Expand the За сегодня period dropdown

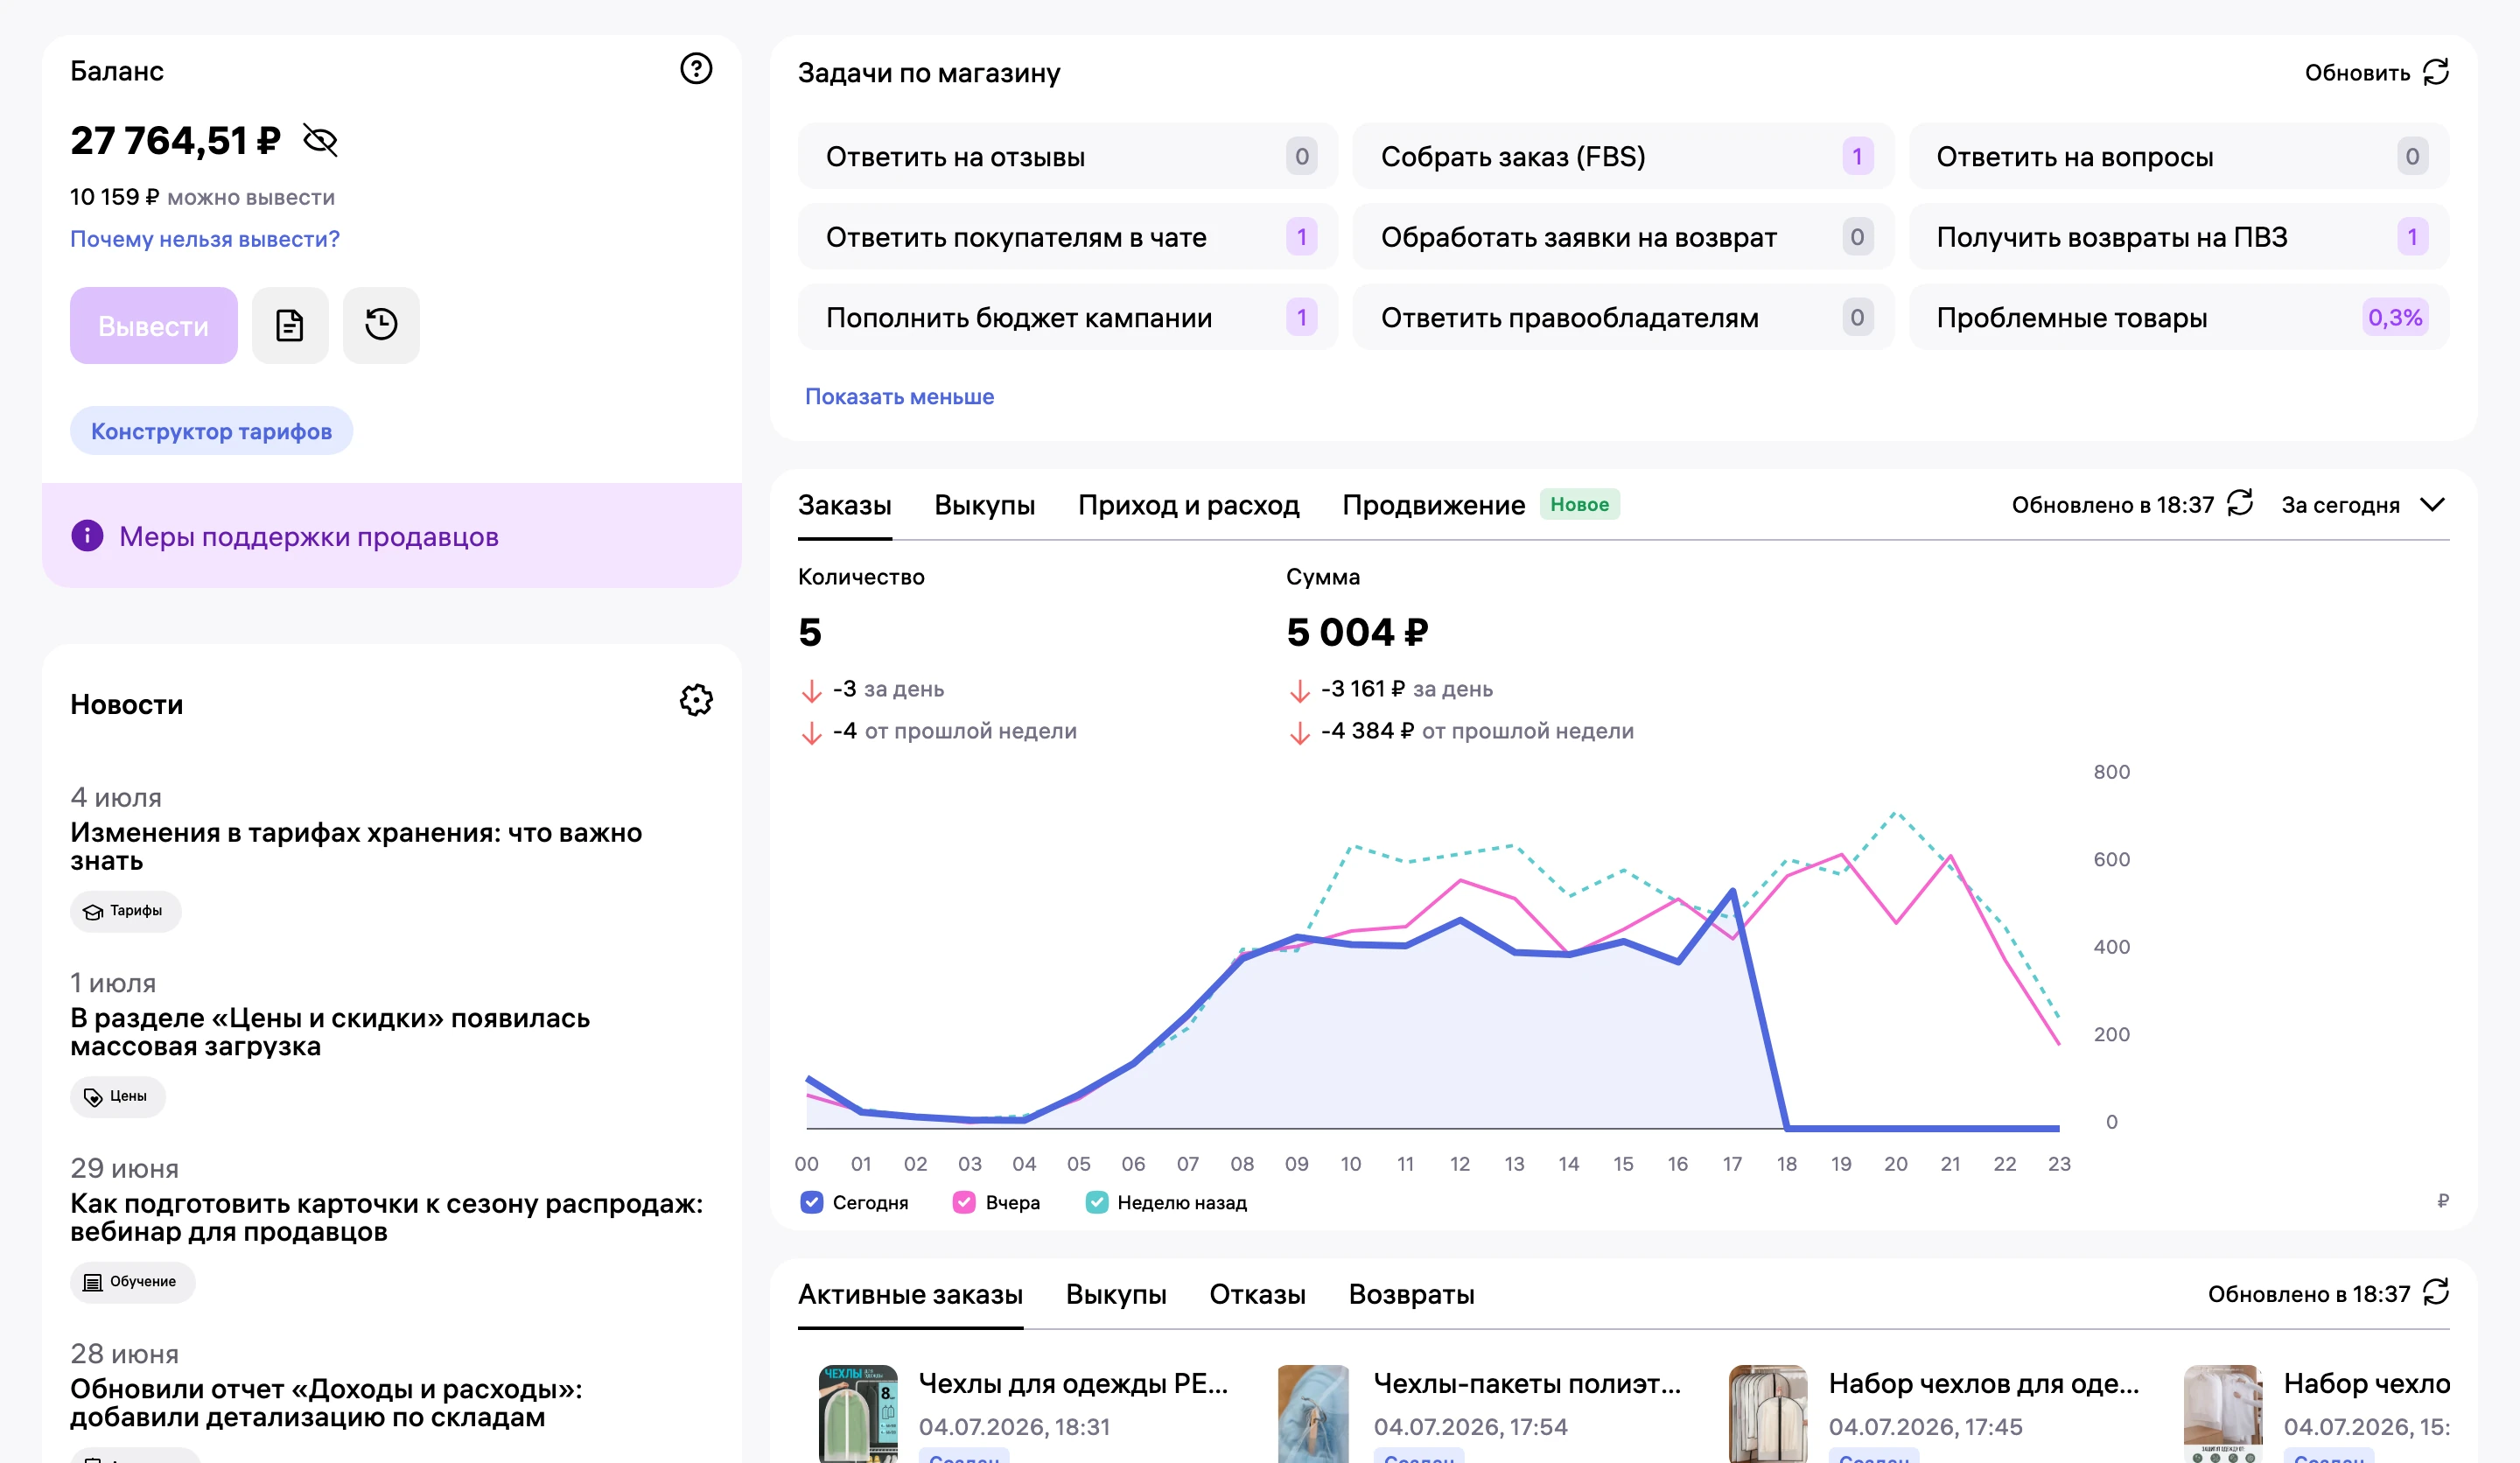2364,505
